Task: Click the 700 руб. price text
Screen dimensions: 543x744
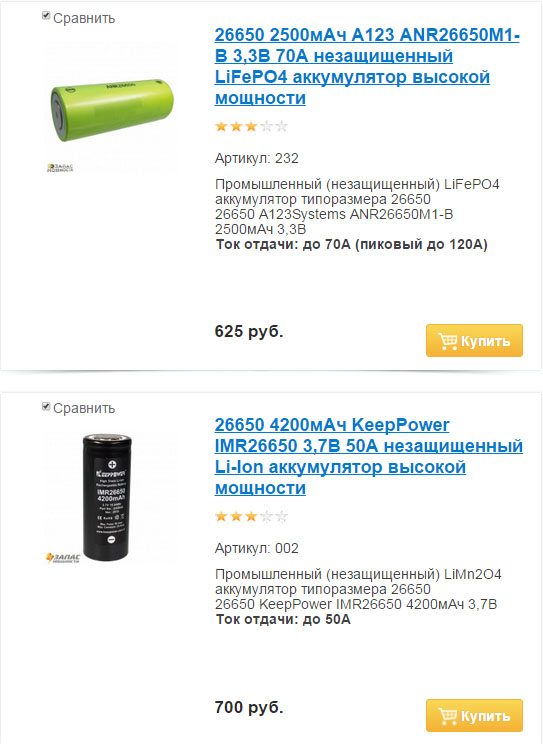Action: pos(249,707)
